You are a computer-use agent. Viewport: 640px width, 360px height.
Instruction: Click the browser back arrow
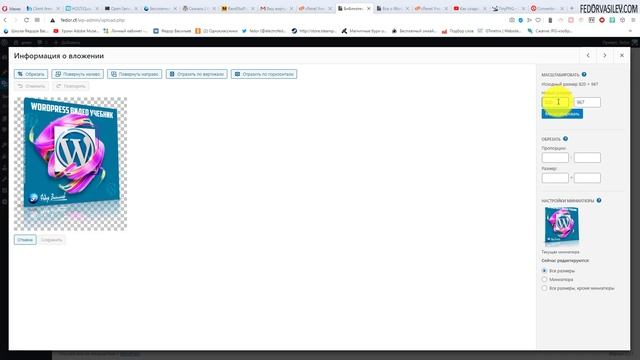5,20
